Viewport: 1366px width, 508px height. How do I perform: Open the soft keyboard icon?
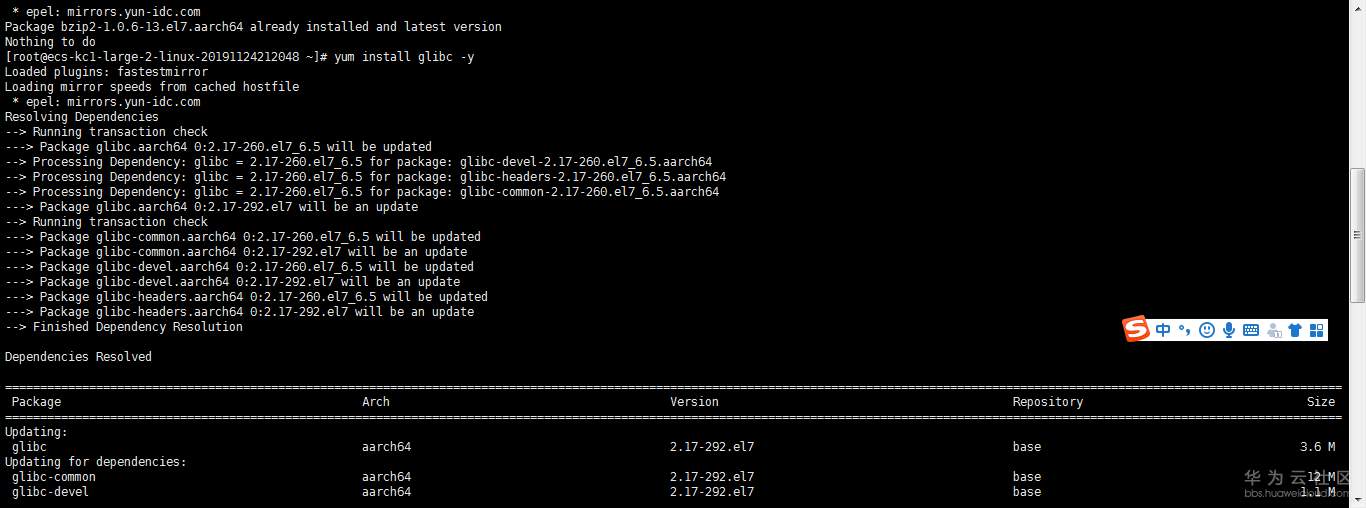pyautogui.click(x=1250, y=330)
